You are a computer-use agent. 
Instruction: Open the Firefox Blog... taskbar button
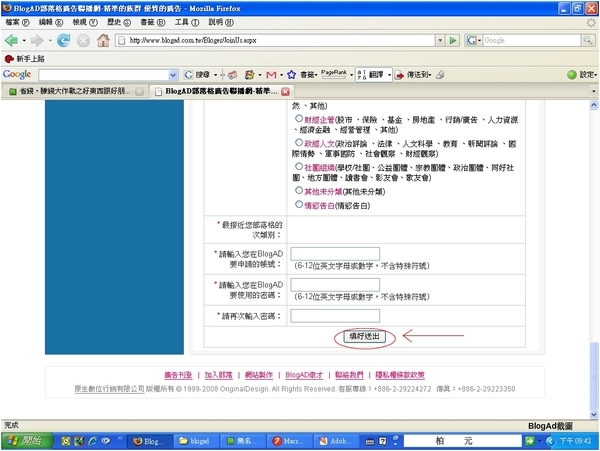click(x=148, y=441)
